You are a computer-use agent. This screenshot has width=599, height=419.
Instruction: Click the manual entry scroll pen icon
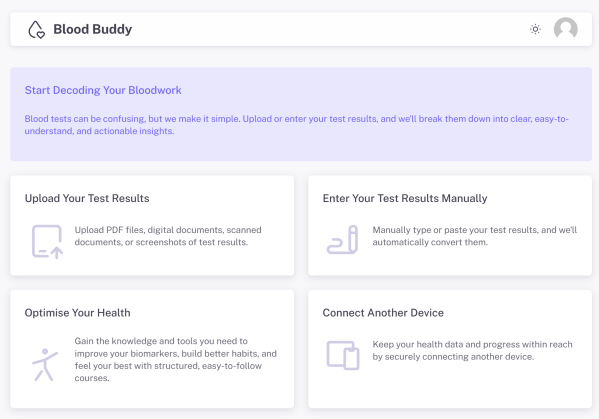[x=343, y=239]
